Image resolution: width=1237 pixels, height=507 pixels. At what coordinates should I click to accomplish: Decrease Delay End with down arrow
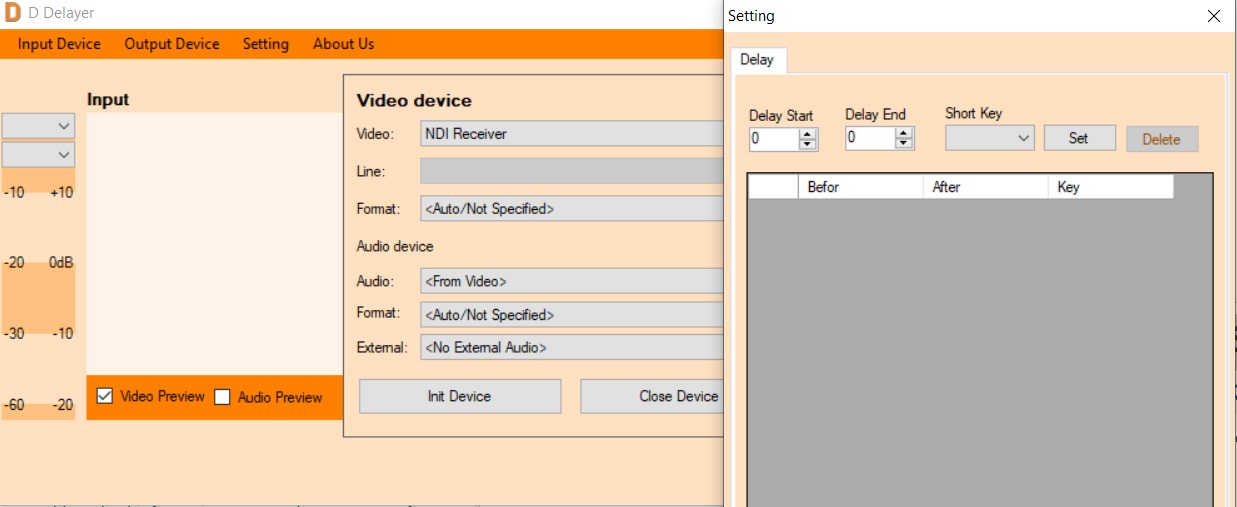click(x=904, y=144)
